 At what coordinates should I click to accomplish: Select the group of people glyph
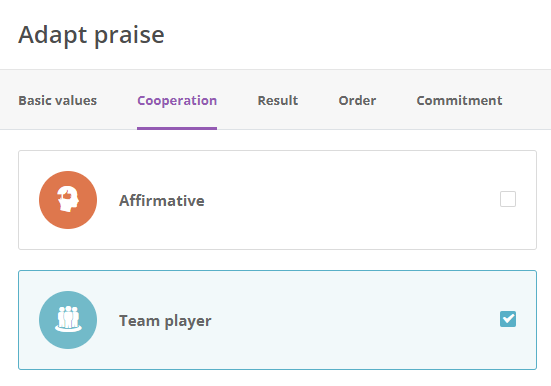(x=68, y=319)
